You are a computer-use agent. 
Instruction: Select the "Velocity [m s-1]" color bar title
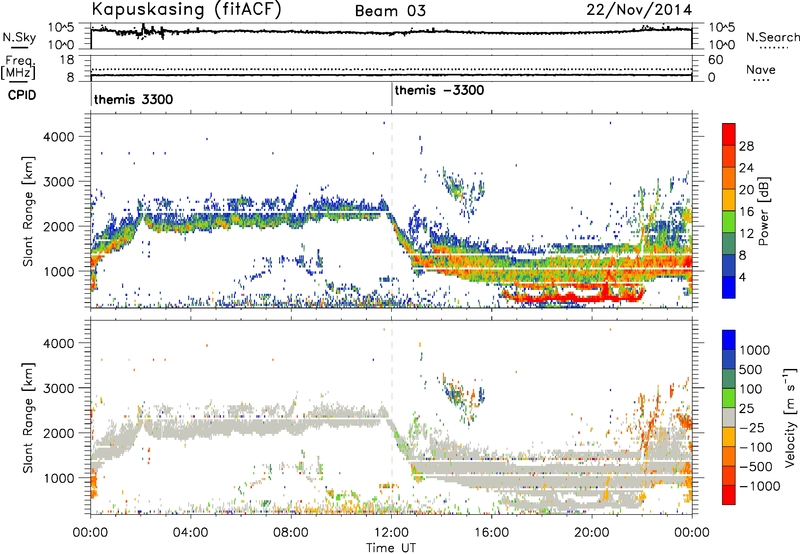tap(790, 417)
